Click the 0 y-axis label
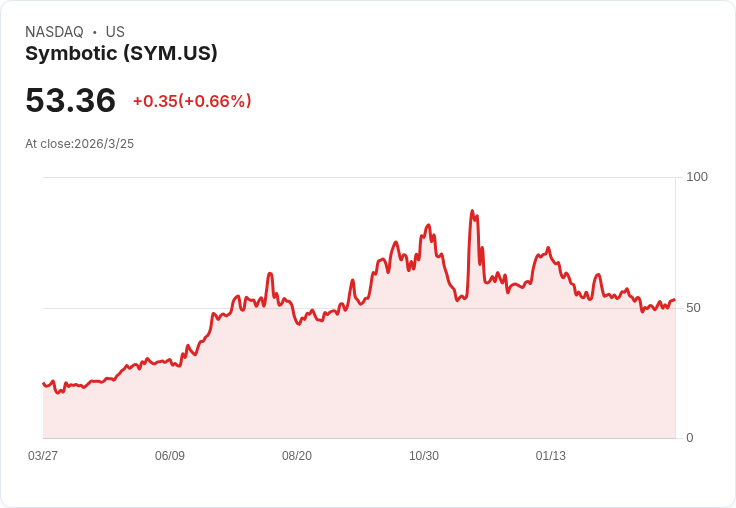The width and height of the screenshot is (736, 508). pyautogui.click(x=690, y=438)
